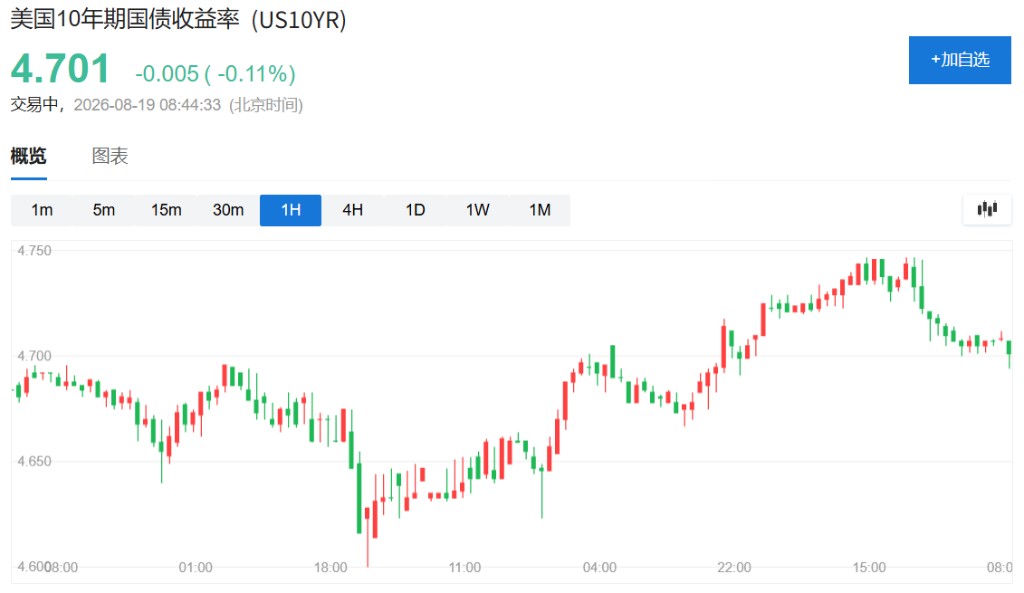Click the 22:00 time axis marker
Viewport: 1024px width, 593px height.
734,568
